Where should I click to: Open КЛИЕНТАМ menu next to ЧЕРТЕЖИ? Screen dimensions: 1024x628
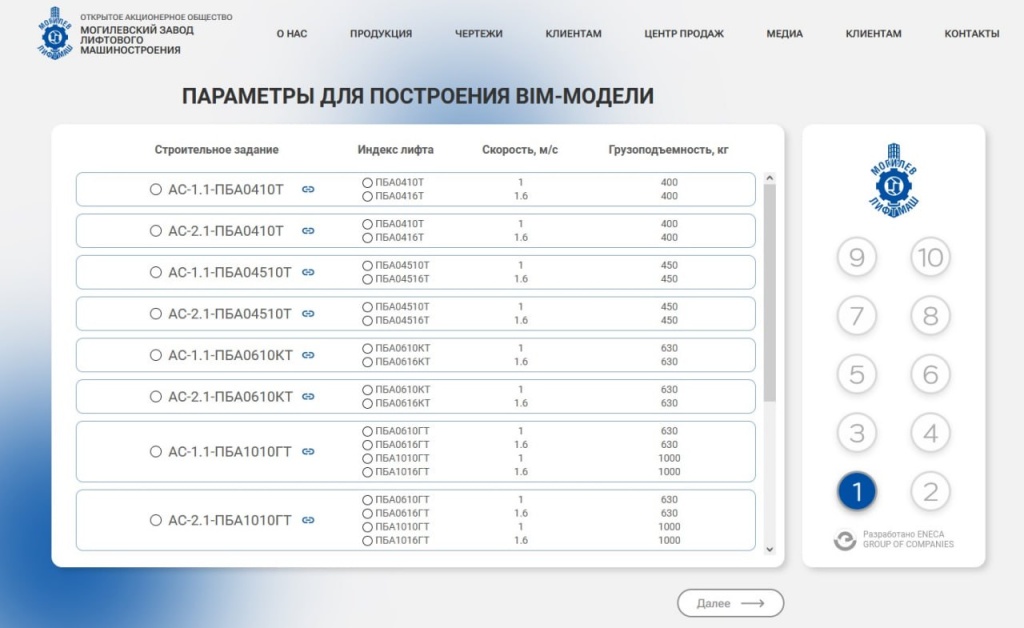(573, 33)
